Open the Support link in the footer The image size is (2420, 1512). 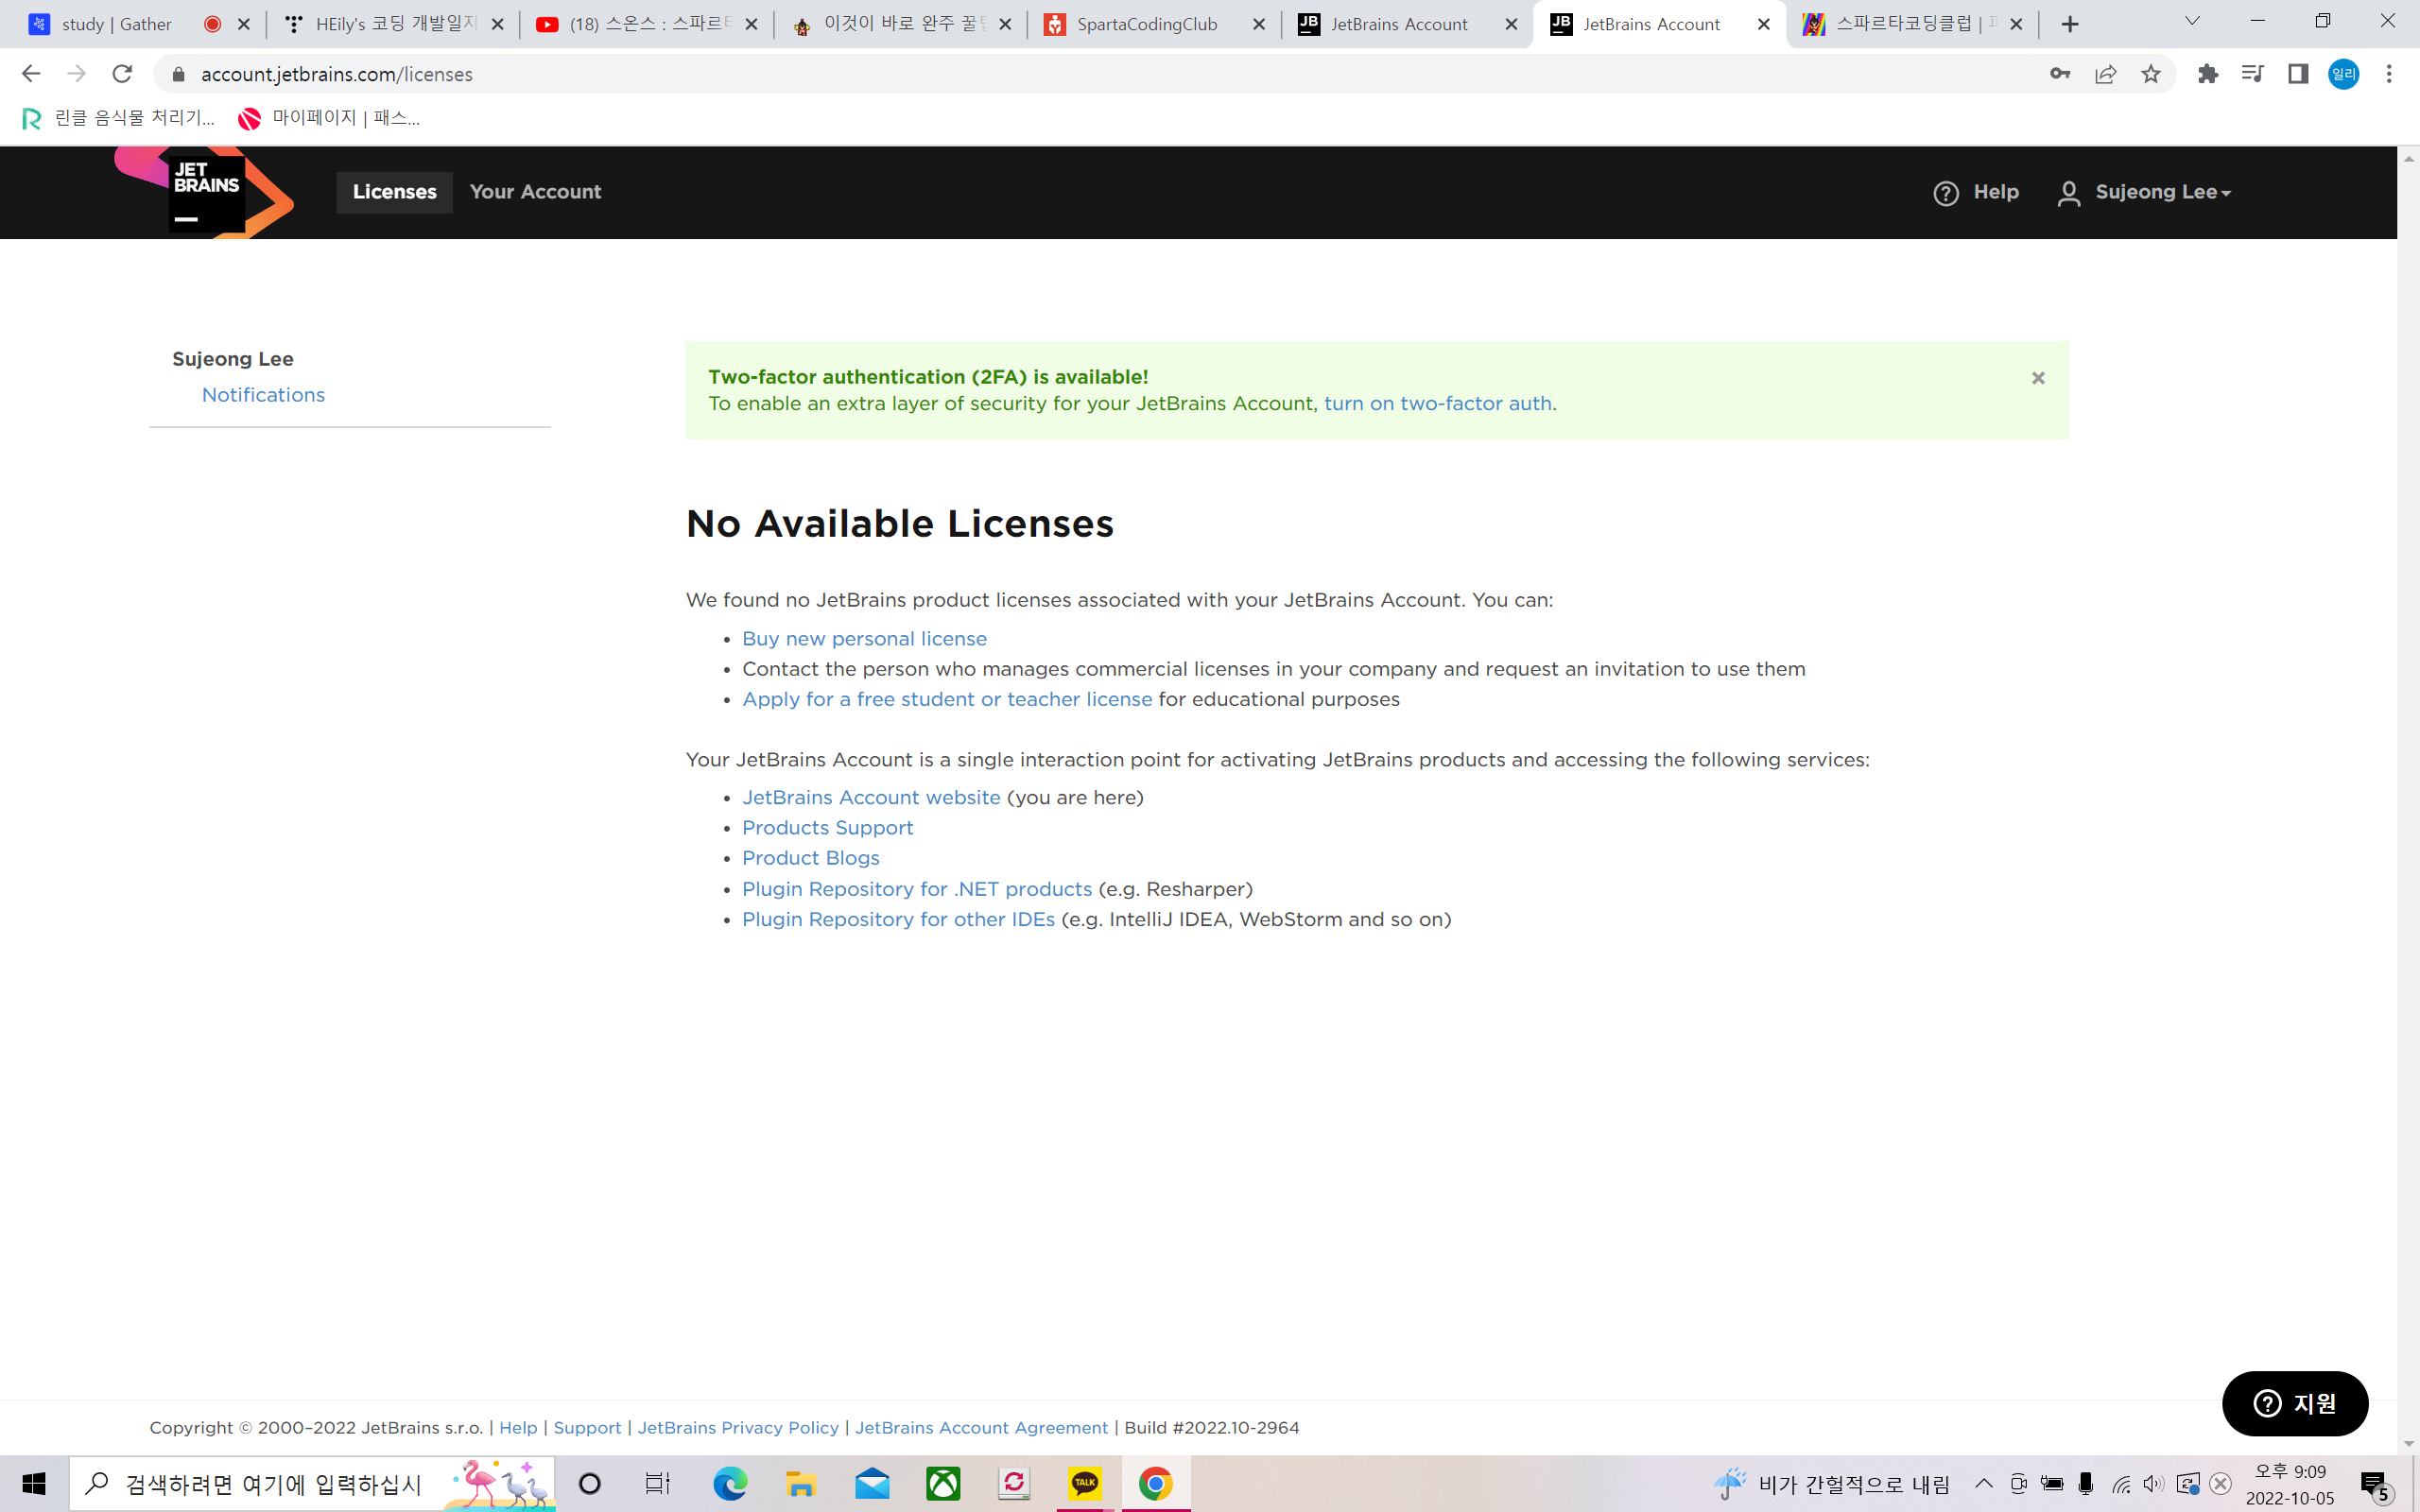[x=587, y=1428]
